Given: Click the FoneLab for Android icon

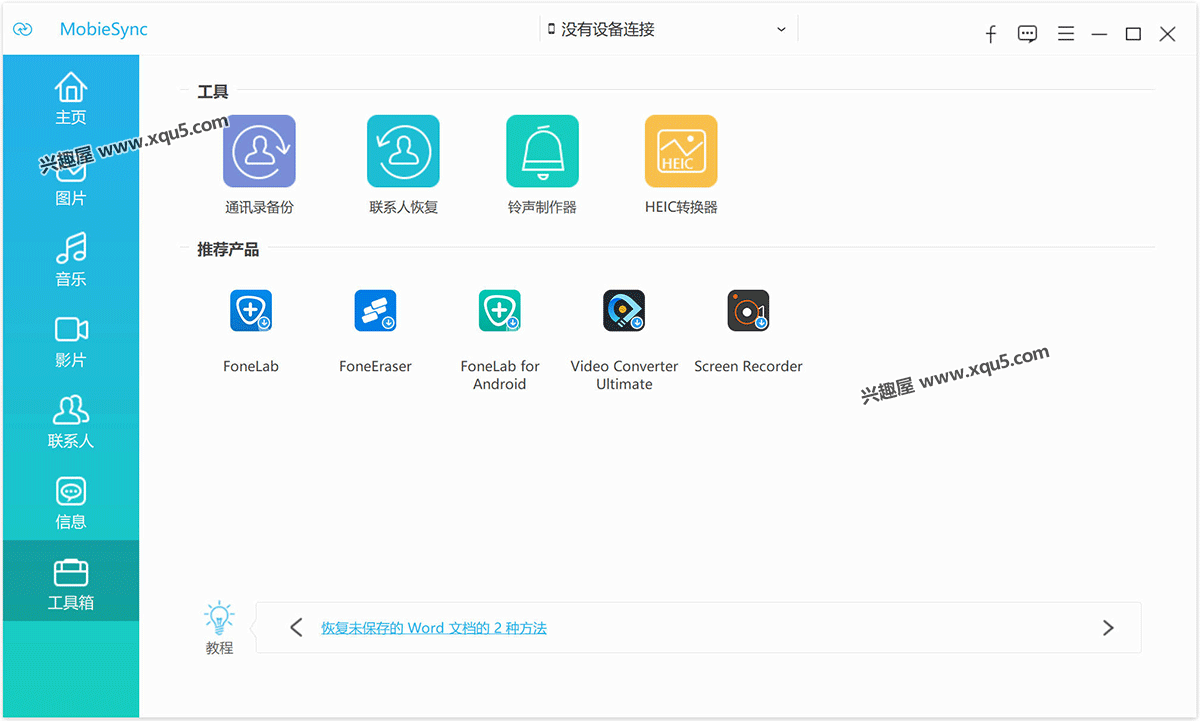Looking at the screenshot, I should pos(500,311).
